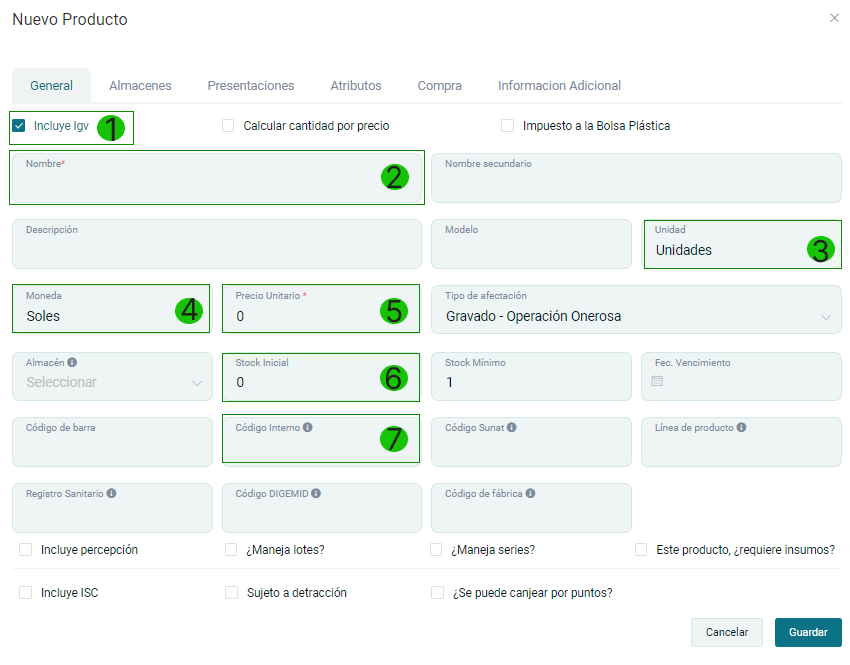Enable Impuesto a la Bolsa Plástica checkbox

(x=508, y=126)
